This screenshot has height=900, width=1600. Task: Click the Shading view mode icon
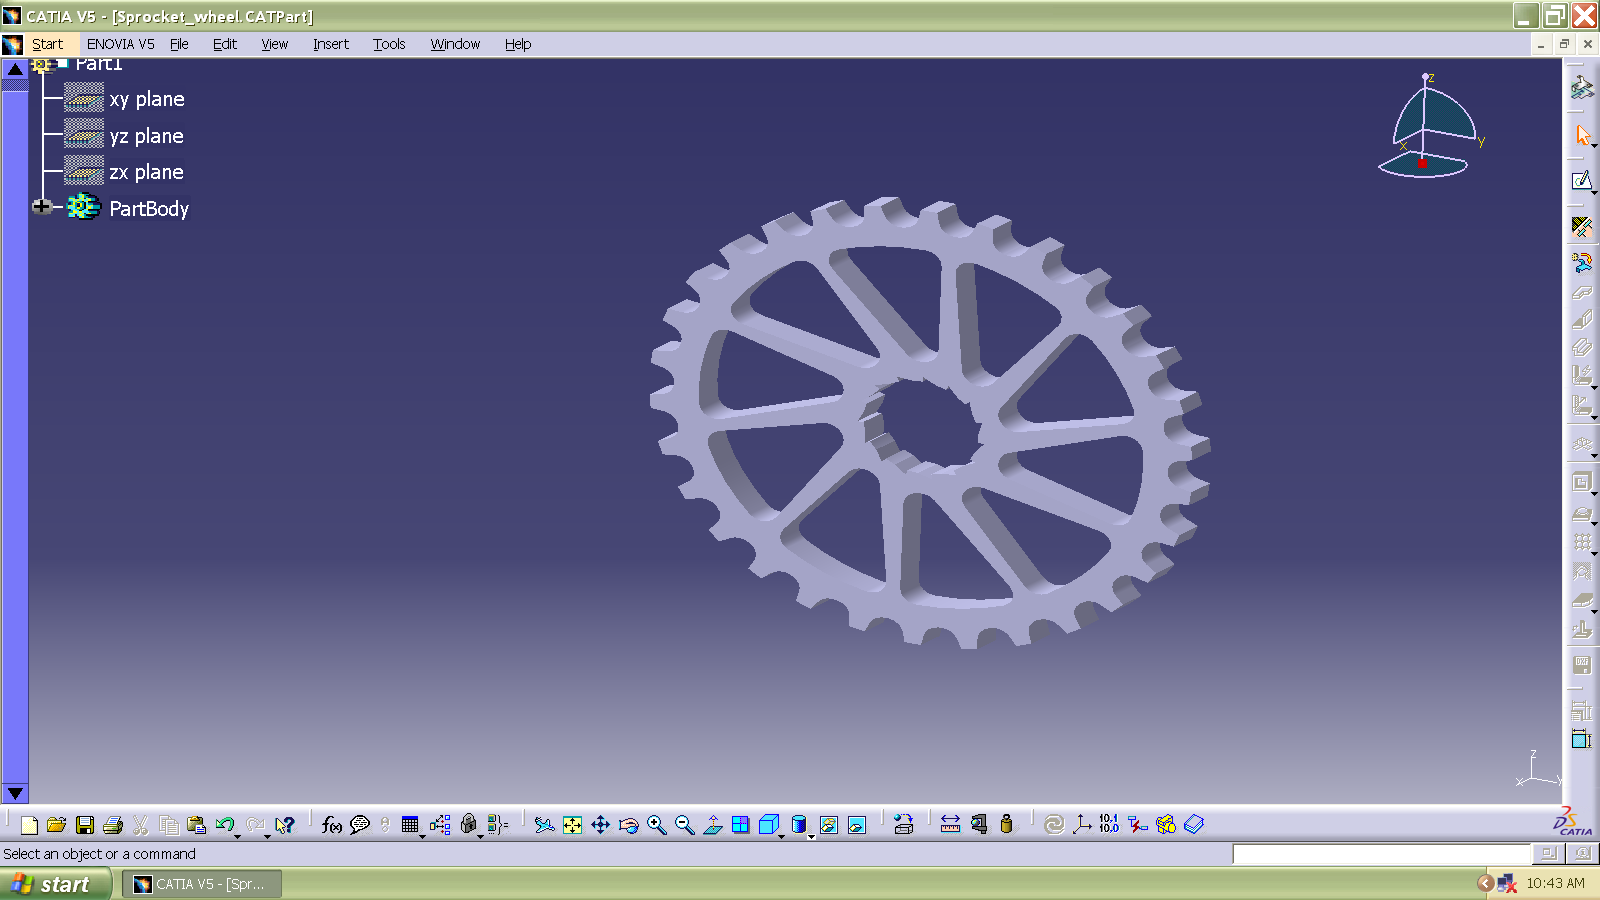tap(798, 825)
